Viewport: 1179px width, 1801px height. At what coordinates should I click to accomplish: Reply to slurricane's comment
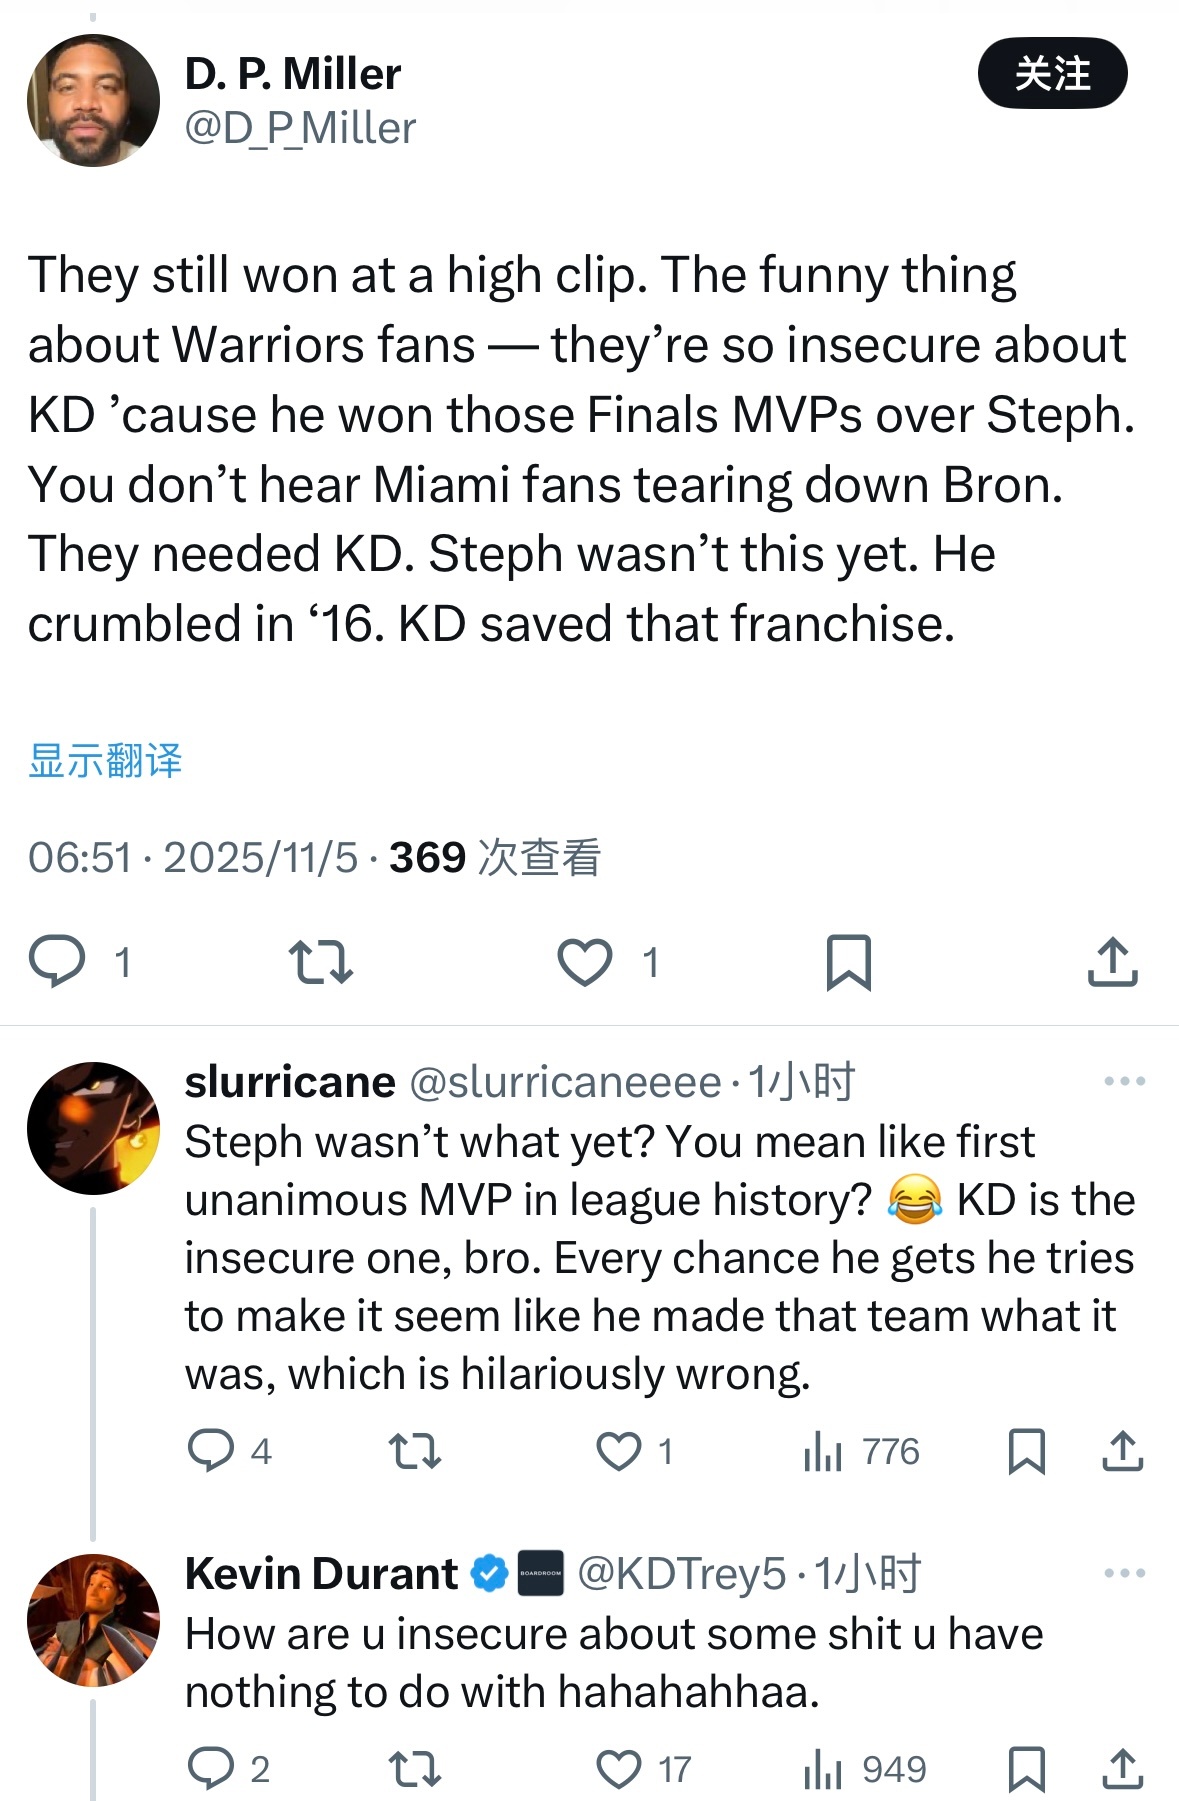point(211,1451)
